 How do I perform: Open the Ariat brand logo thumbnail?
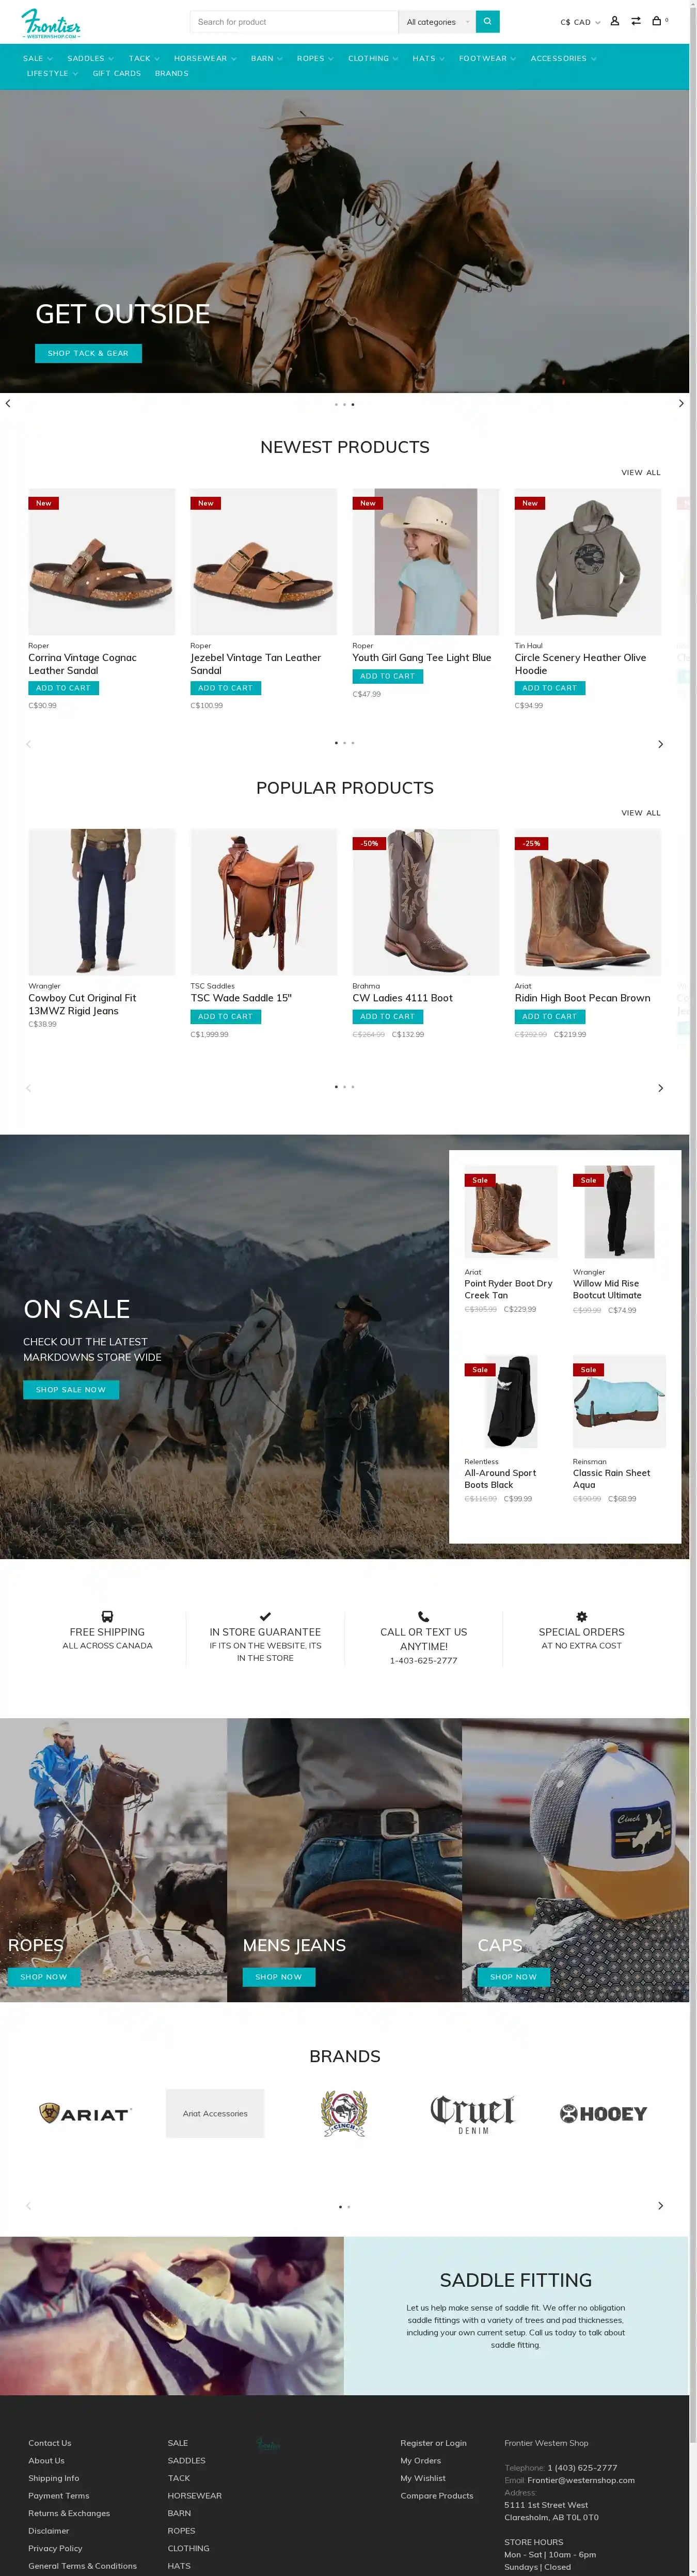(x=85, y=2112)
